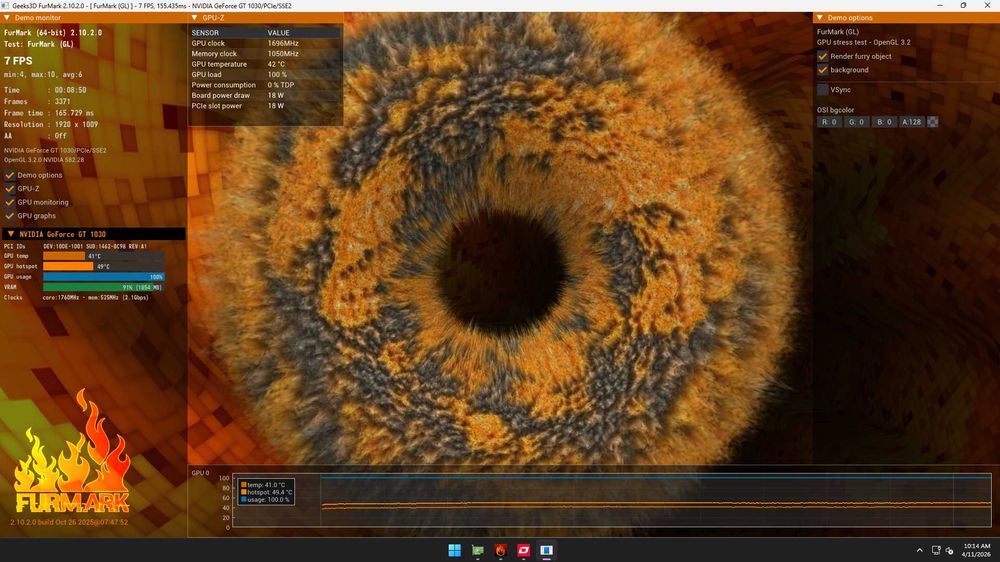Collapse the GPU-Z panel
The image size is (1000, 562).
195,18
